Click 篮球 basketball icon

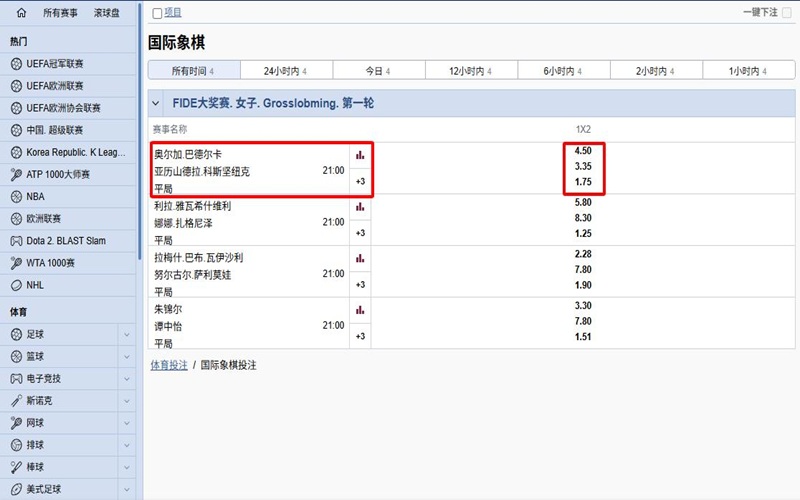tap(16, 356)
